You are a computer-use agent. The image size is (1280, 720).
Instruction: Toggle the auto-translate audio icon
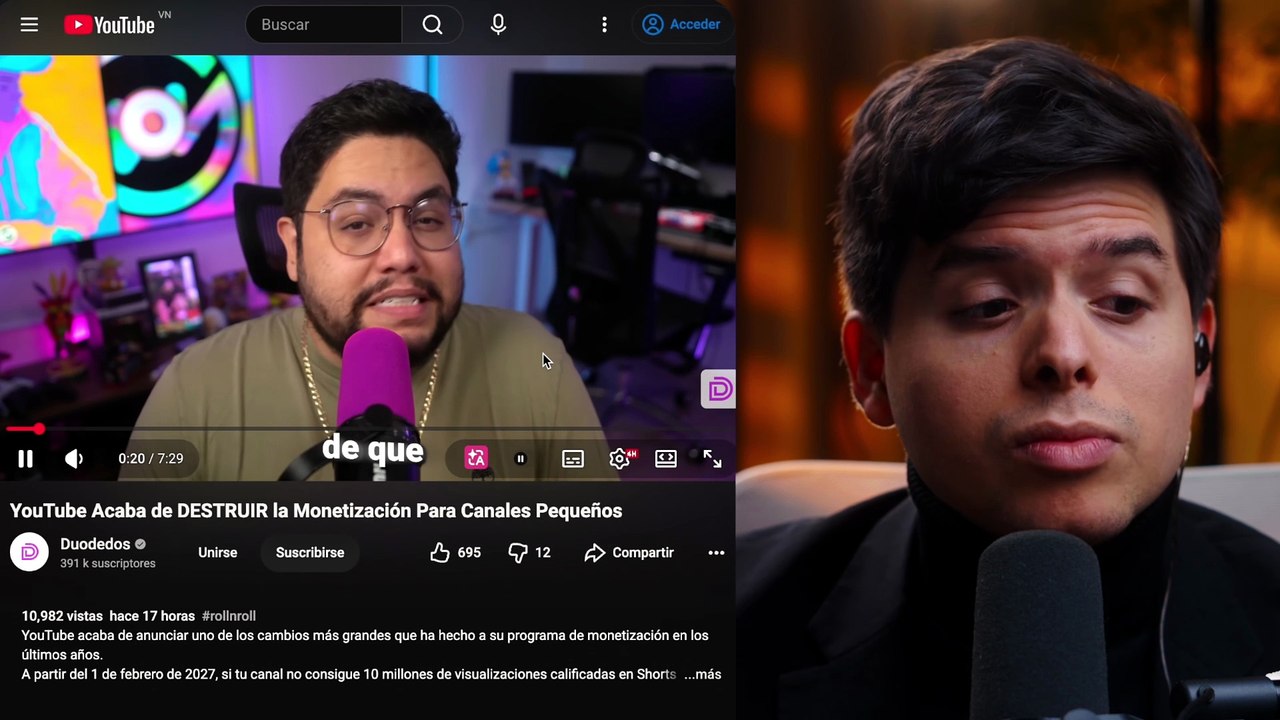click(476, 458)
